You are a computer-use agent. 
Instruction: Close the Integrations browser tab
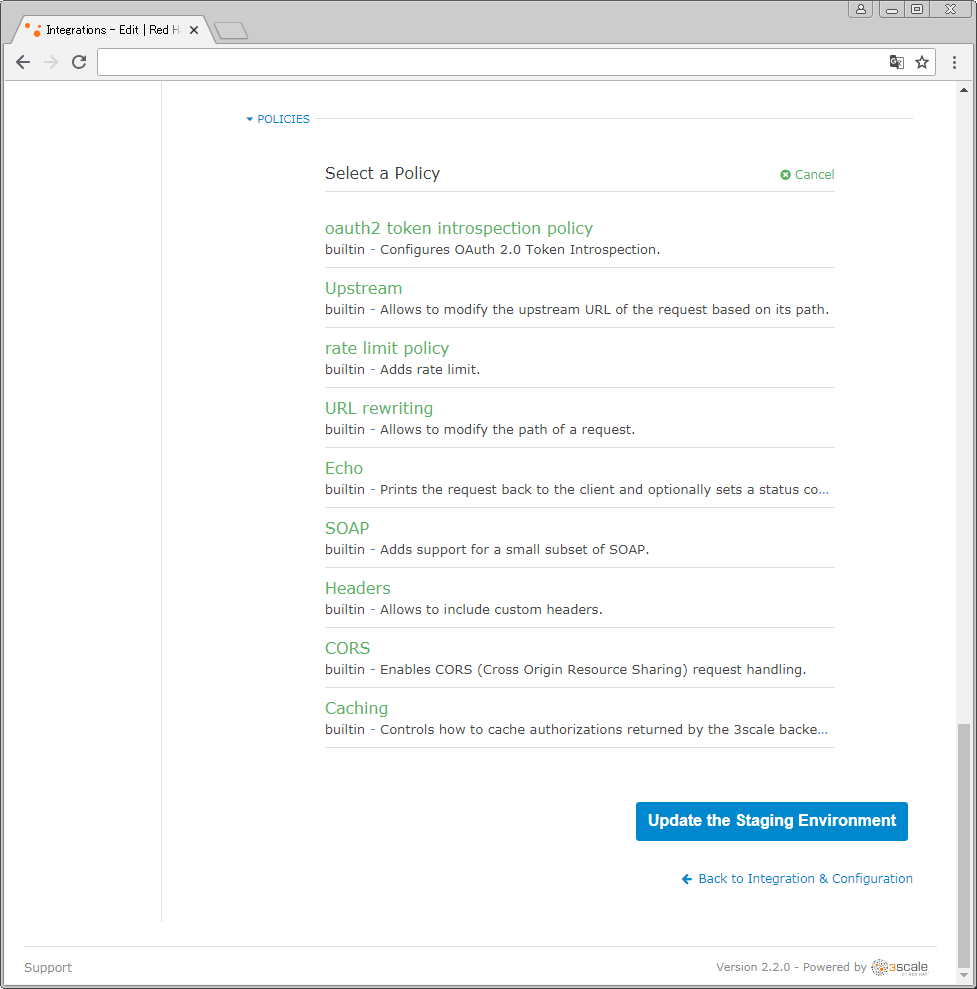pyautogui.click(x=194, y=30)
